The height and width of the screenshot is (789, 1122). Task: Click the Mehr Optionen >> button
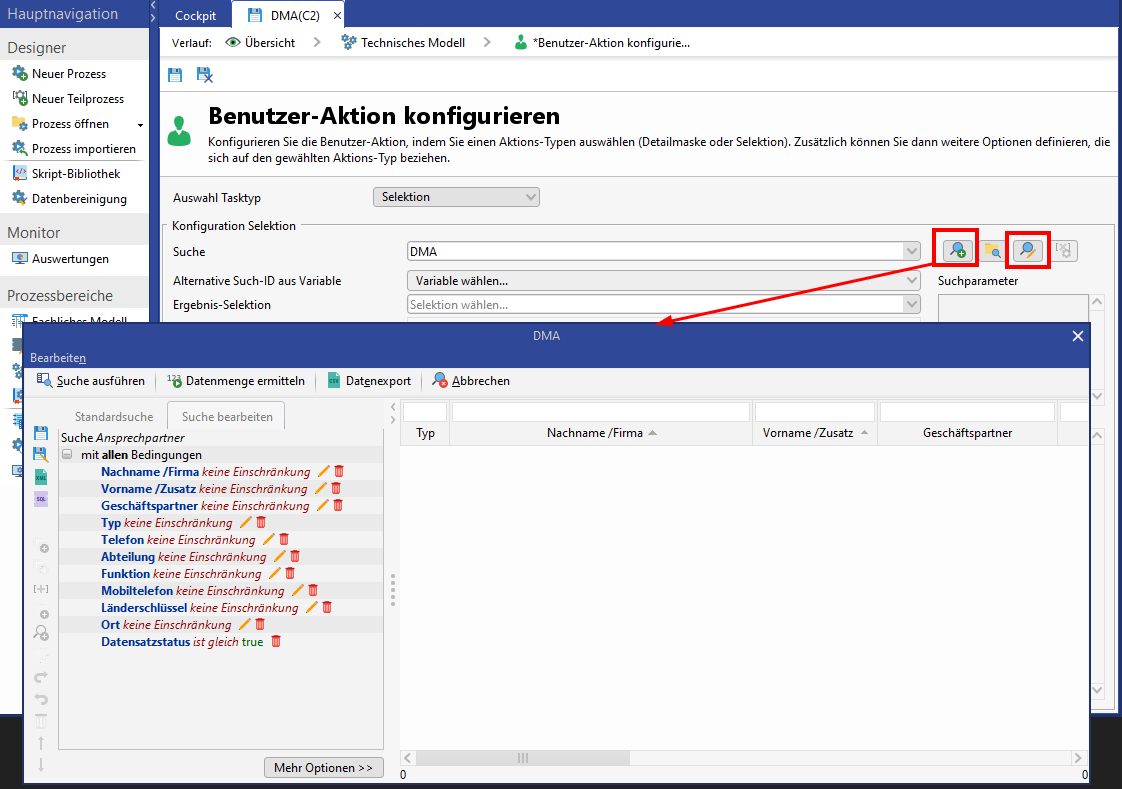pos(323,768)
